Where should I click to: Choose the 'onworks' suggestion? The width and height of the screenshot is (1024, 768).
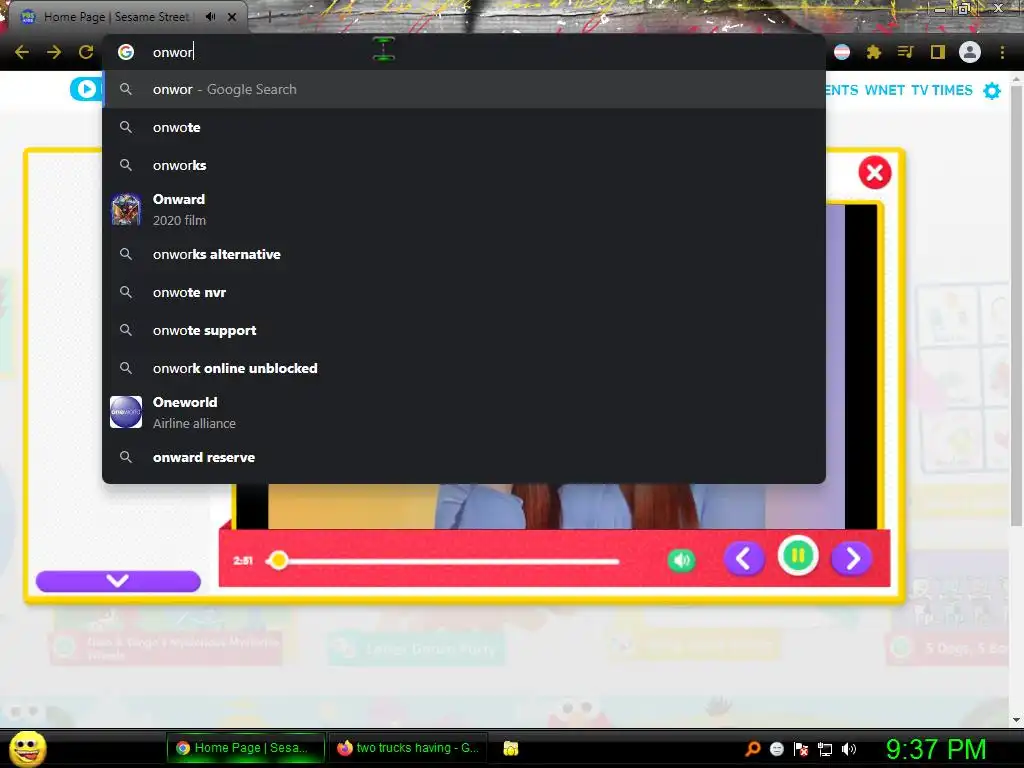[464, 165]
